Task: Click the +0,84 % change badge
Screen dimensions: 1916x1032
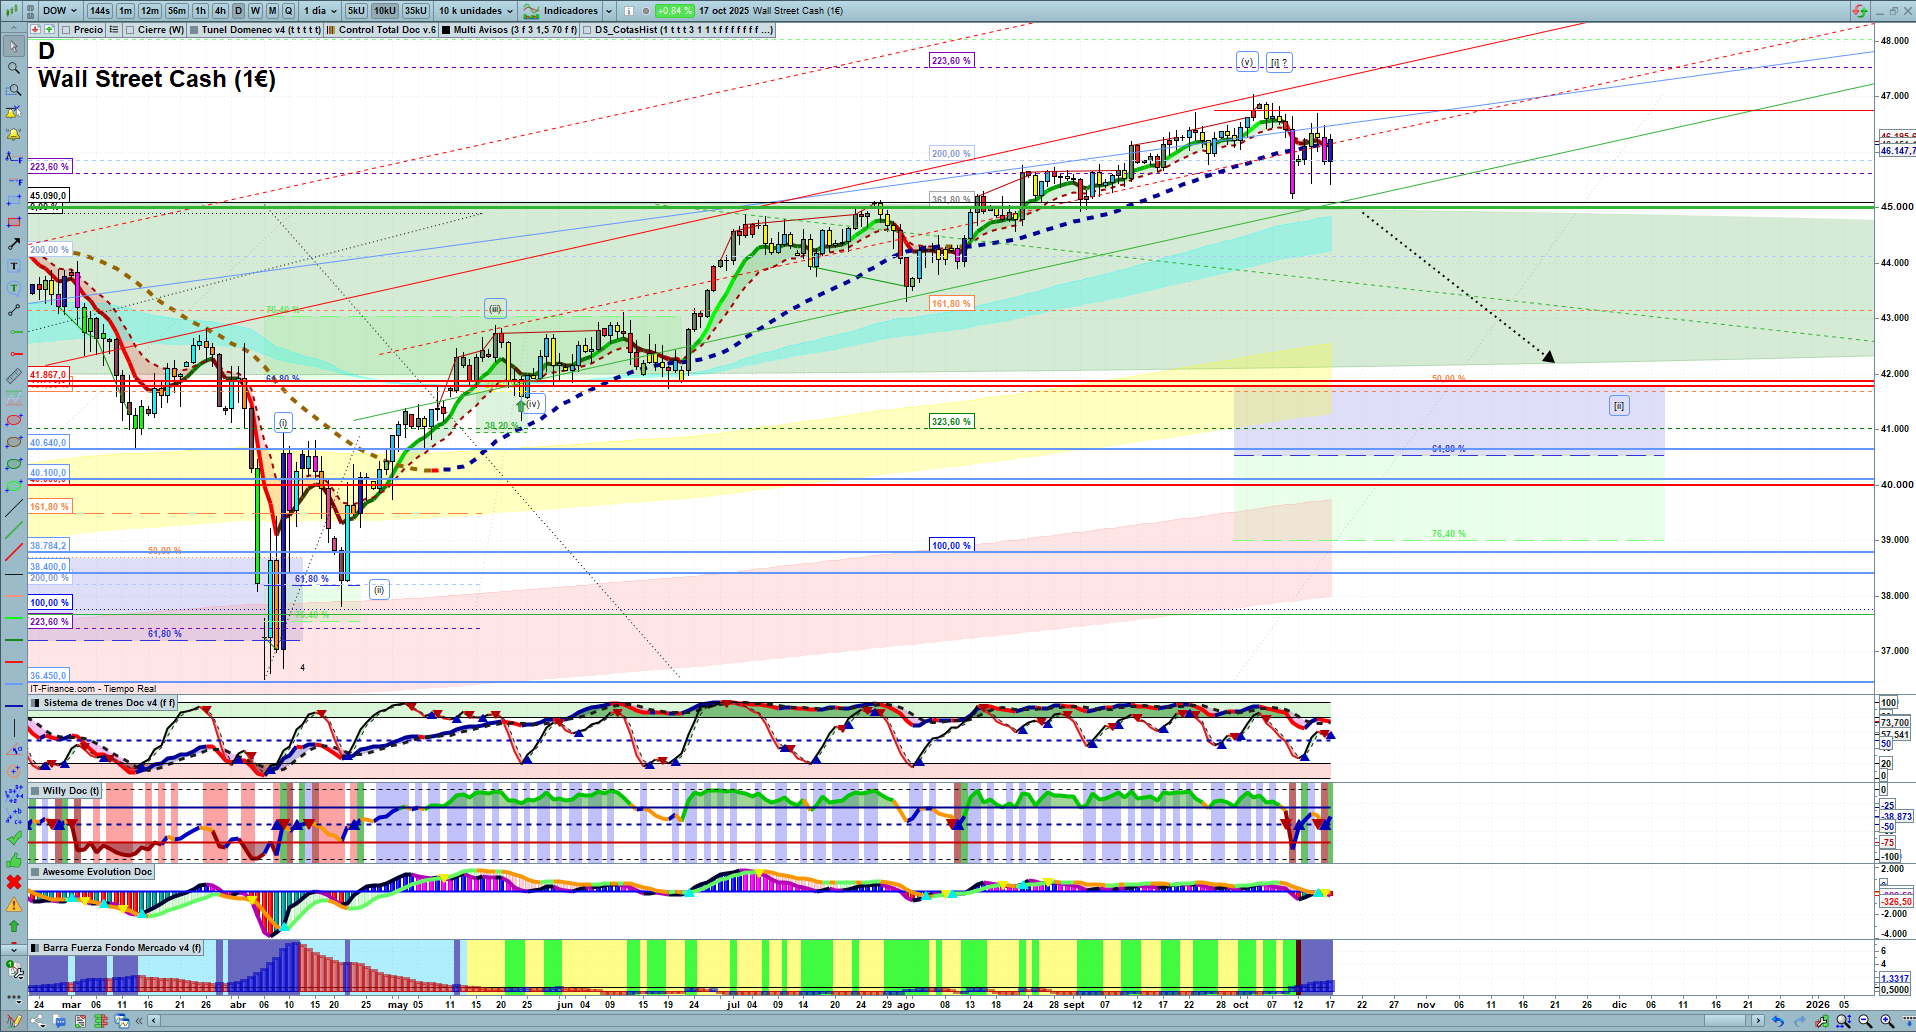Action: click(x=674, y=11)
